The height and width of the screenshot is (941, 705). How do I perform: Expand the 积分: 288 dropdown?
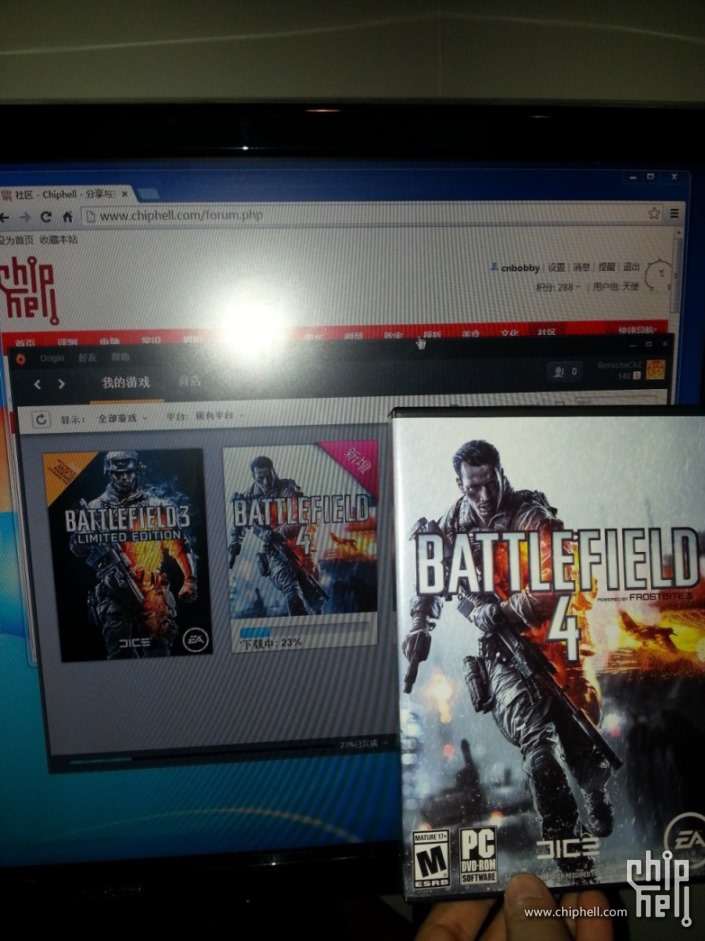point(558,287)
